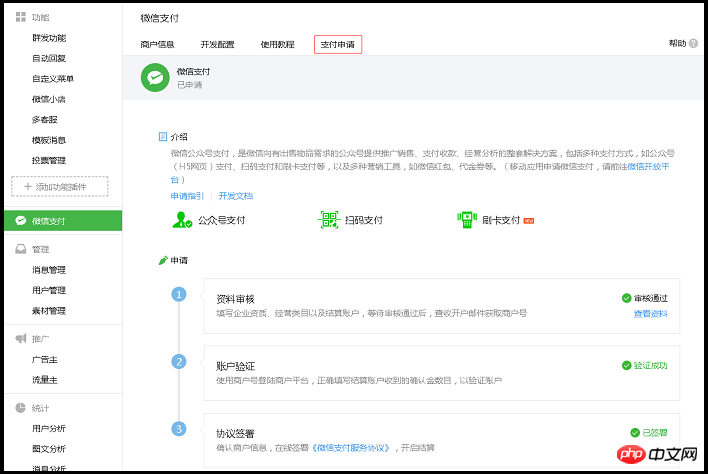Click the 验证成功 status text

651,365
